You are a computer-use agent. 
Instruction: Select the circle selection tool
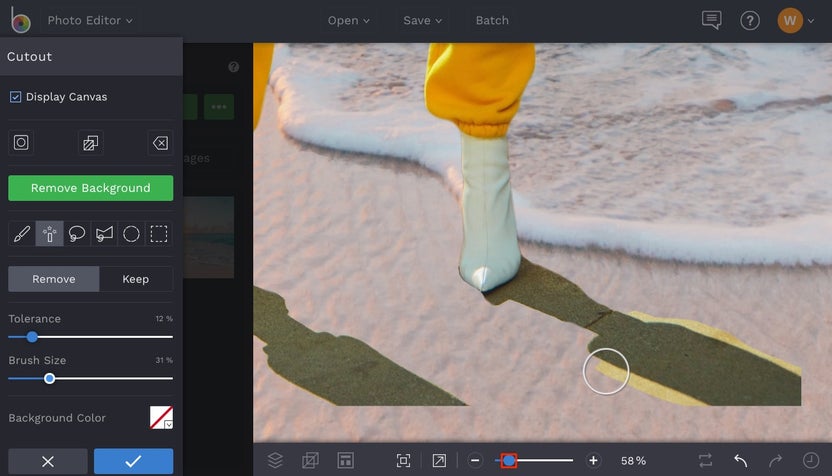click(x=131, y=233)
